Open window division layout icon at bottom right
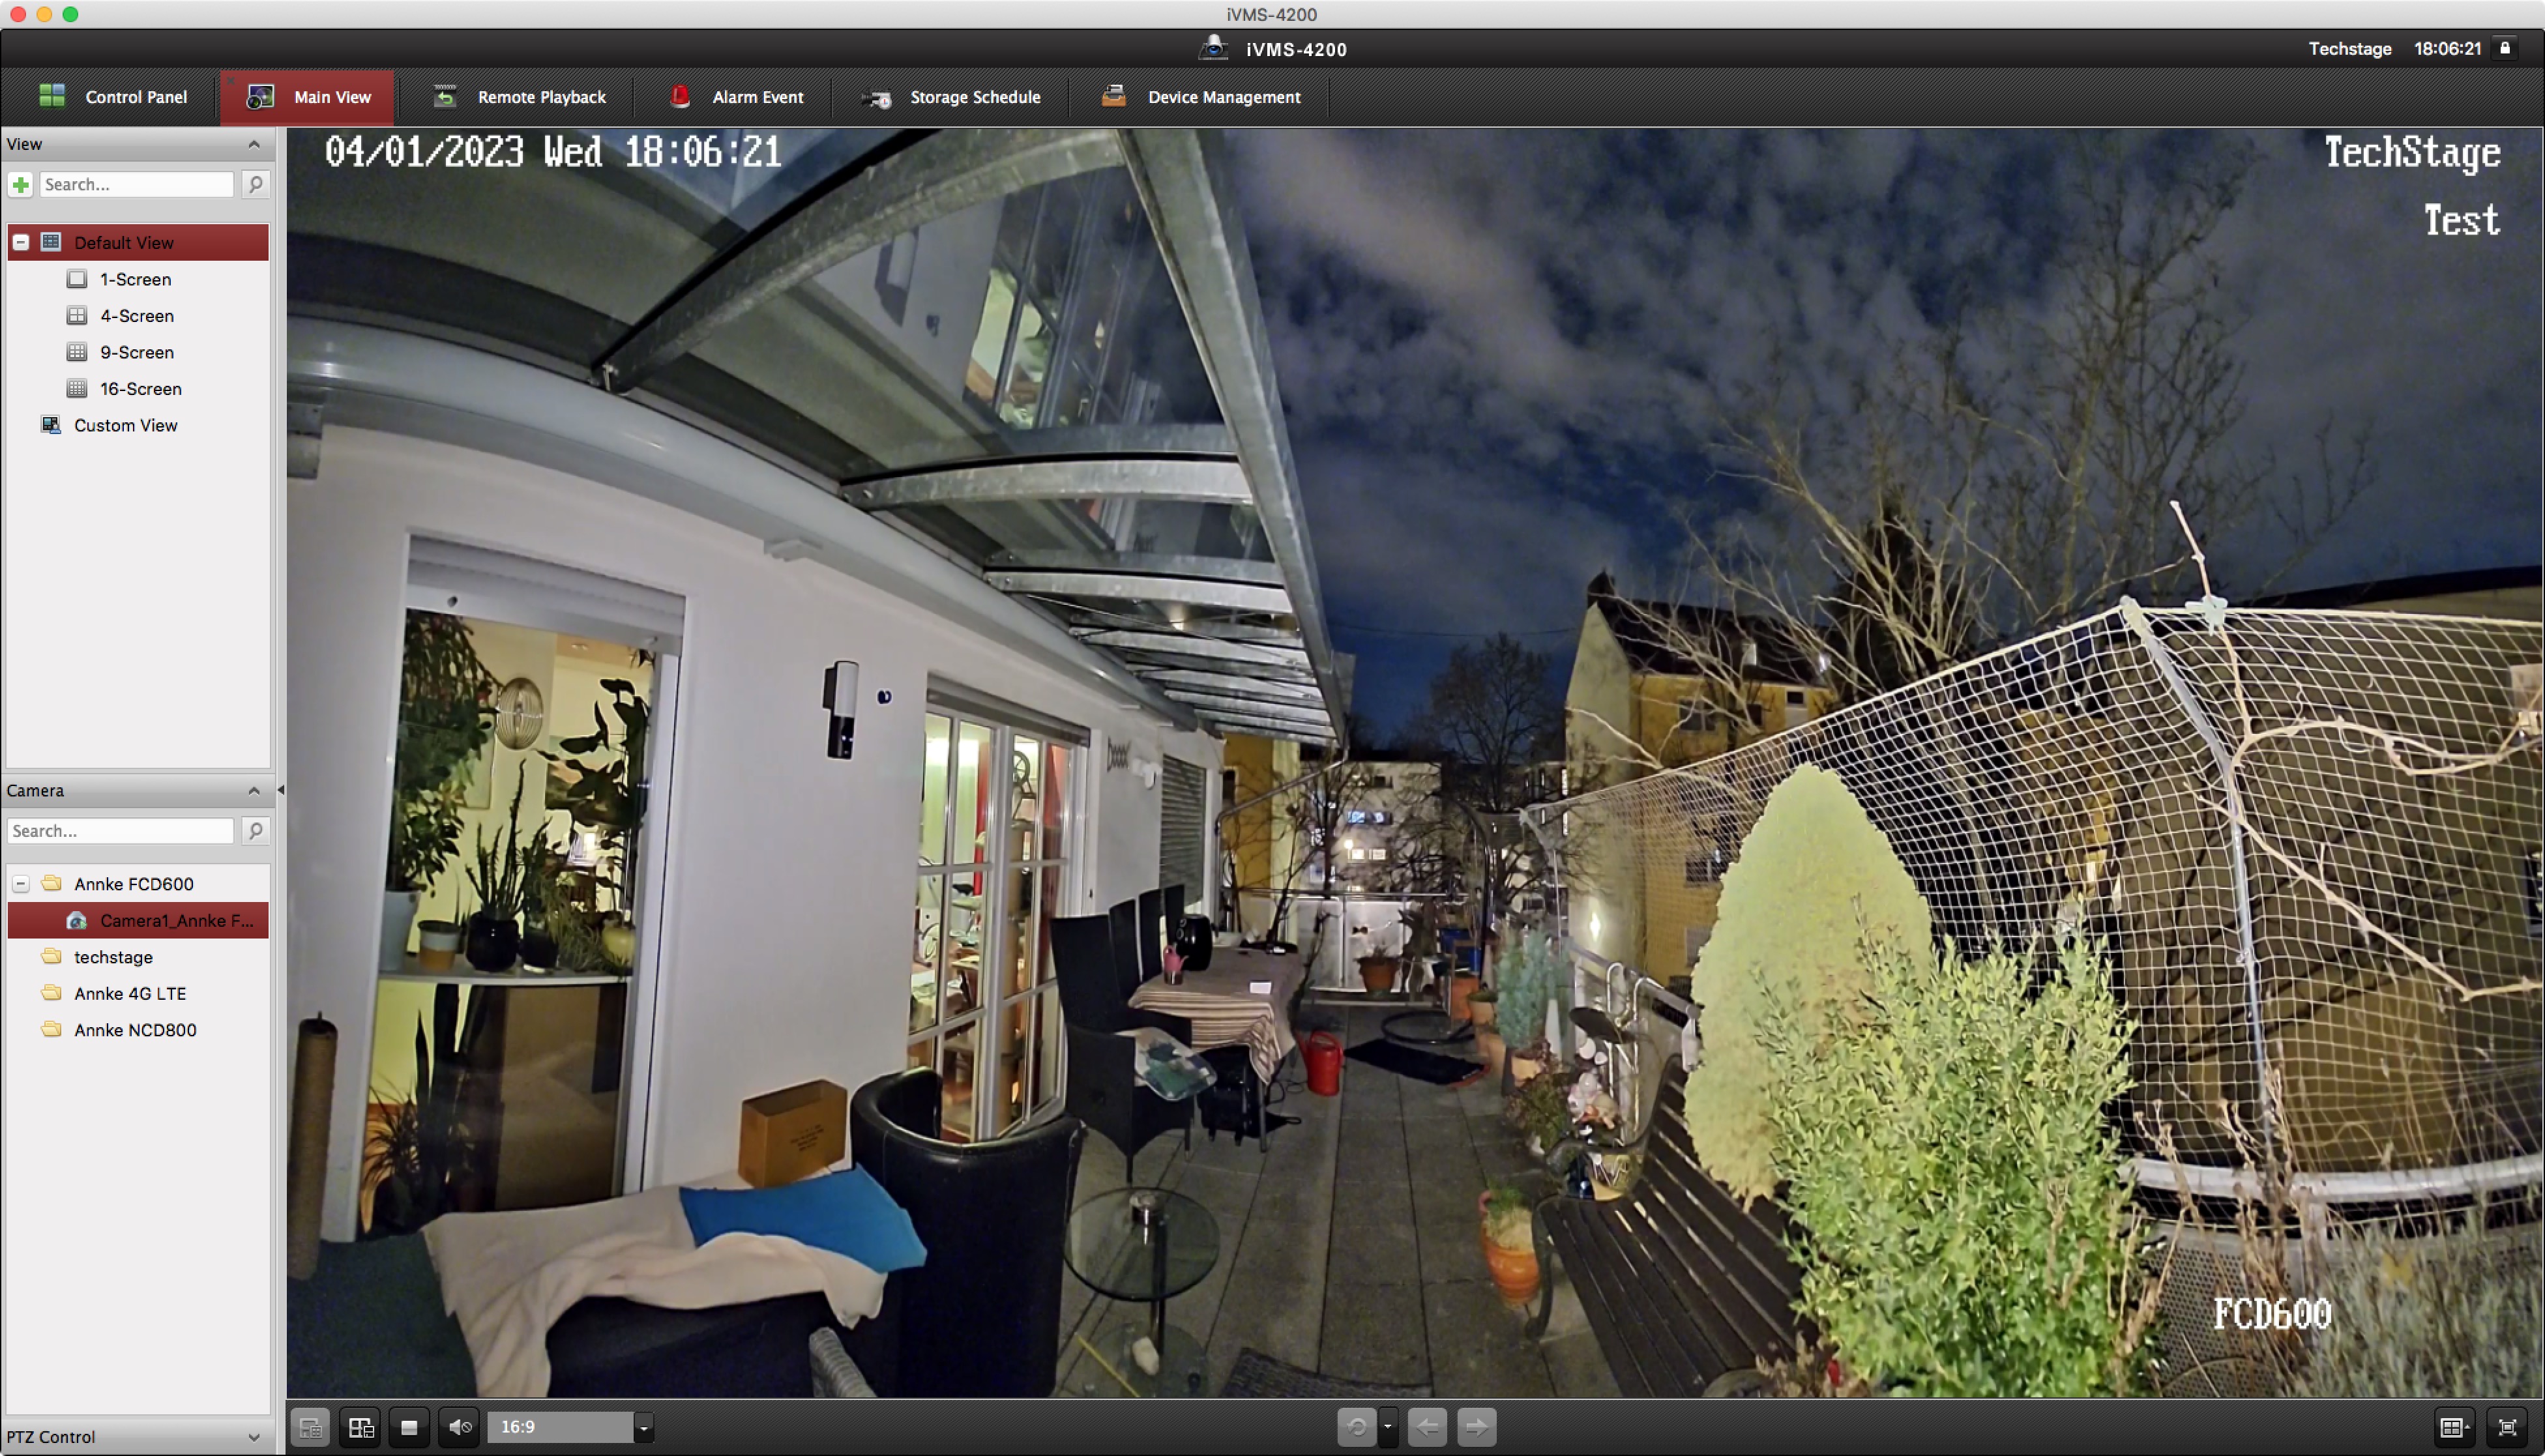The image size is (2545, 1456). pos(2453,1427)
